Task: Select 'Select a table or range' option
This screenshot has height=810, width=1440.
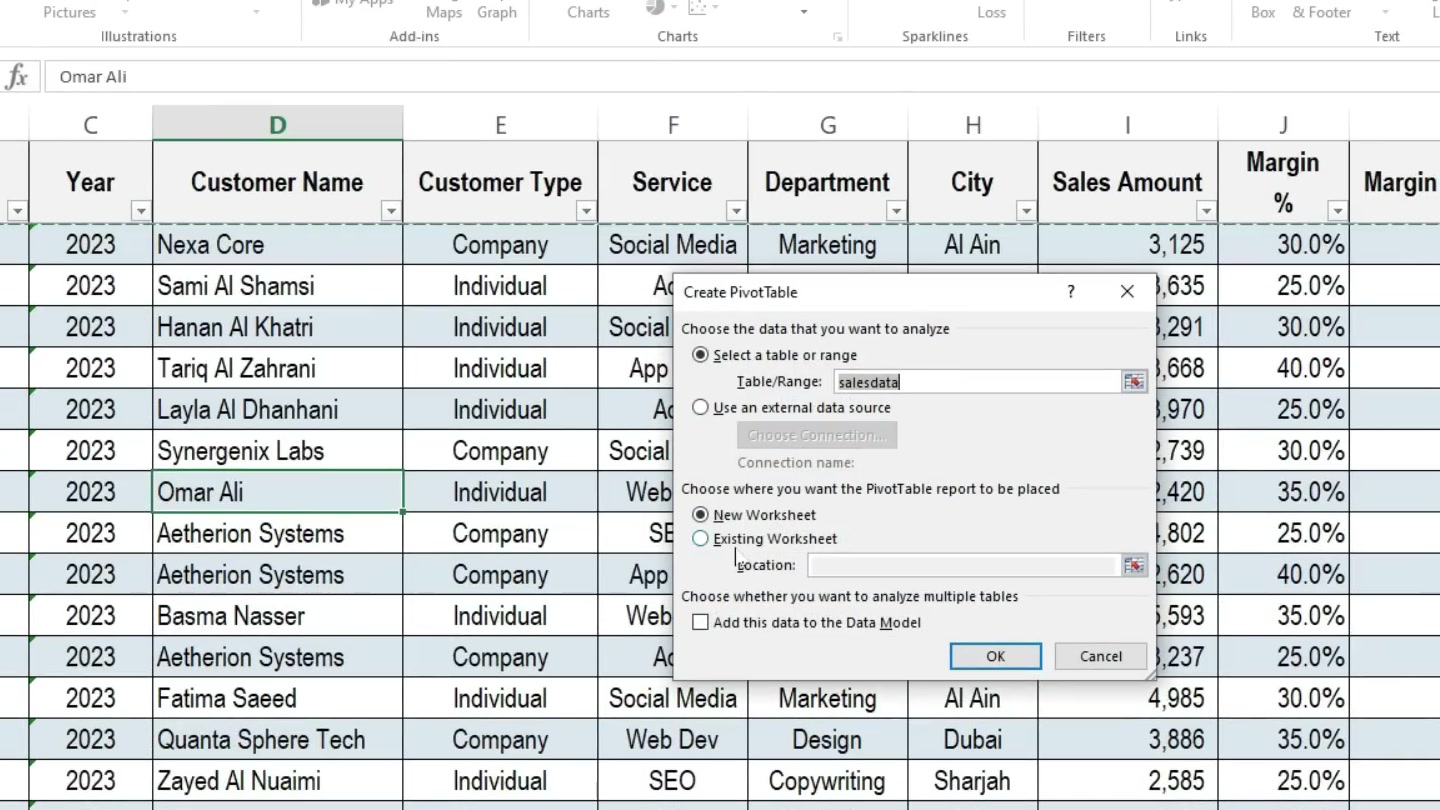Action: (x=700, y=355)
